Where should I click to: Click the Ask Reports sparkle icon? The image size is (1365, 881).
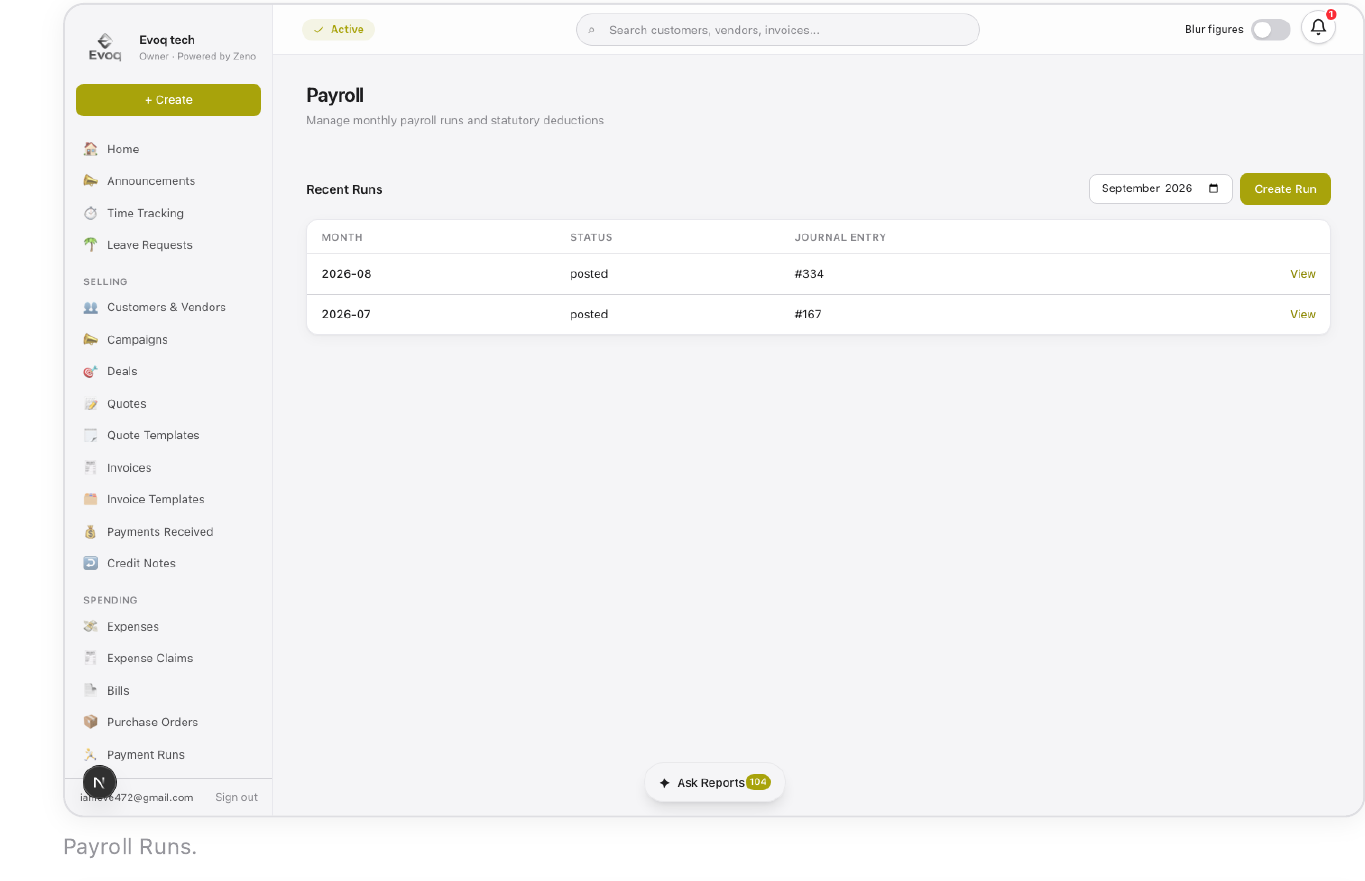tap(665, 783)
